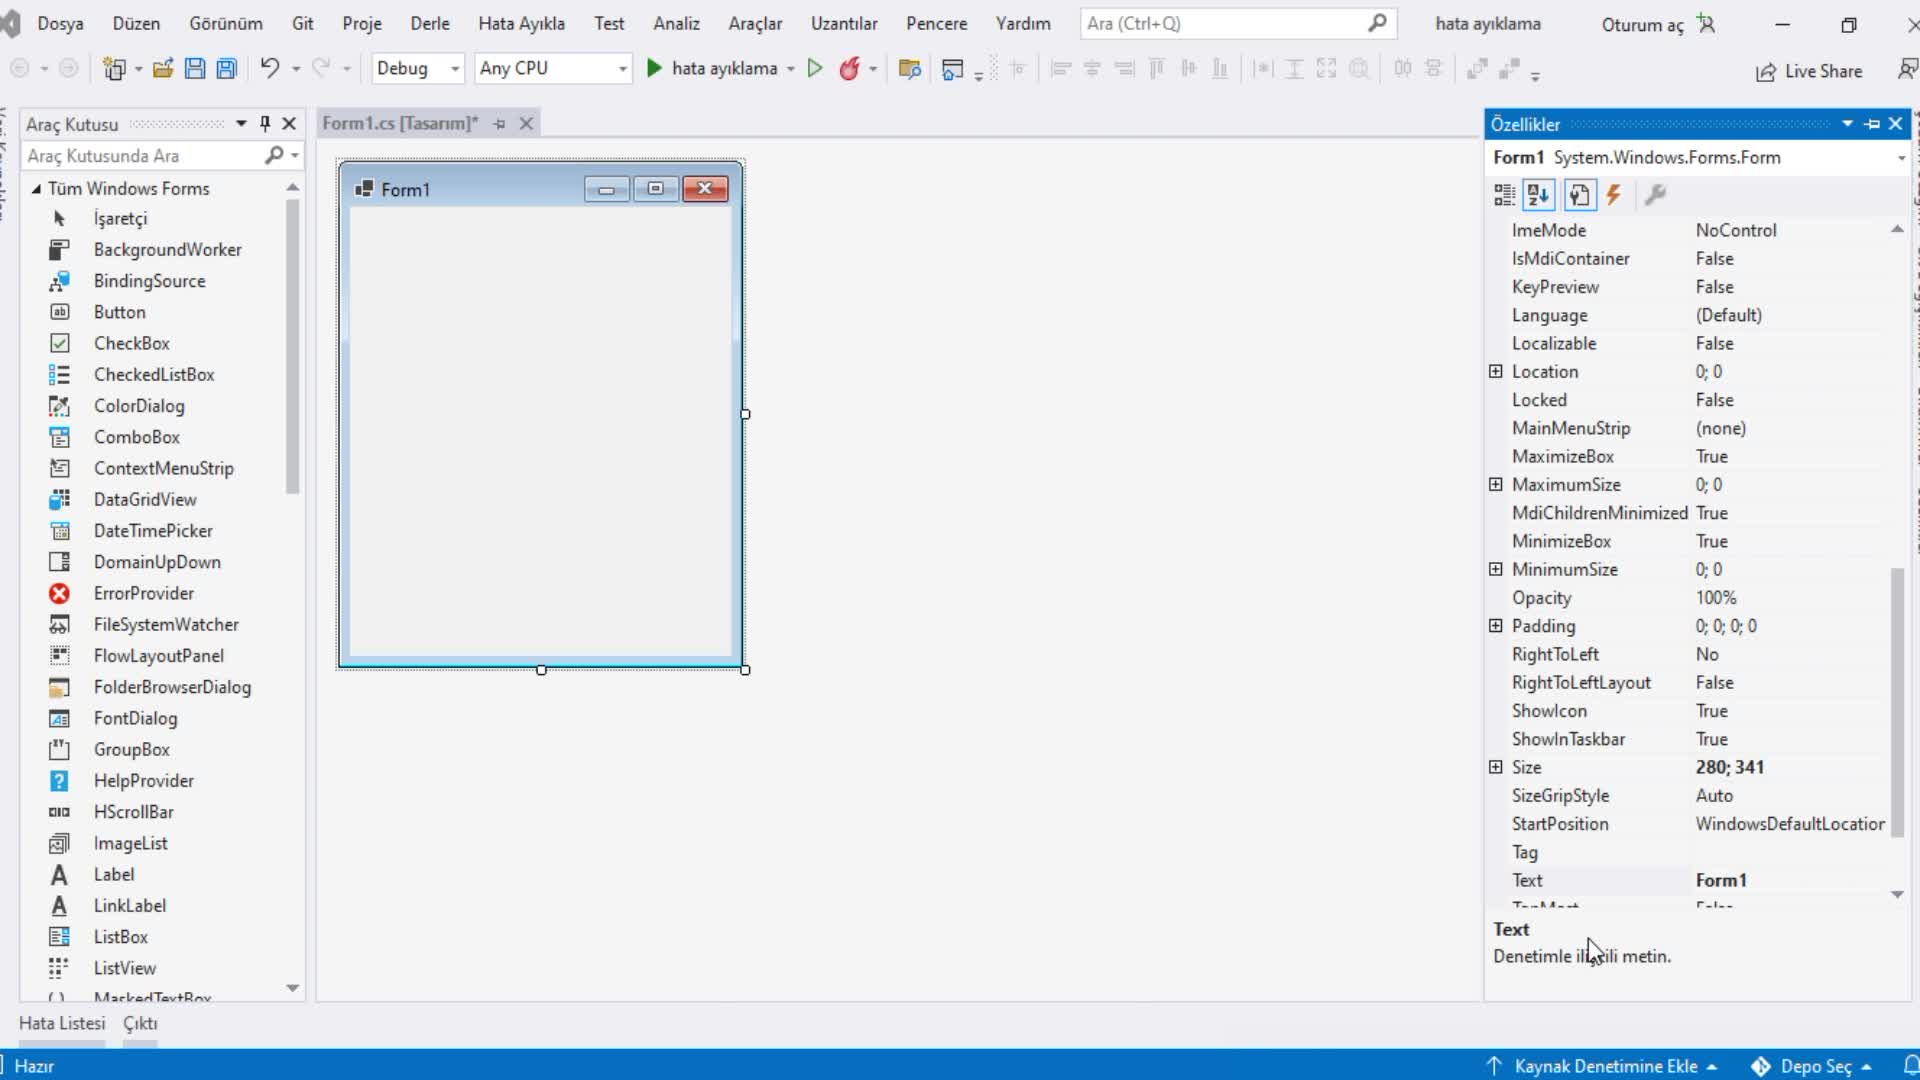
Task: Pin the Araç Kutusu panel
Action: [x=265, y=124]
